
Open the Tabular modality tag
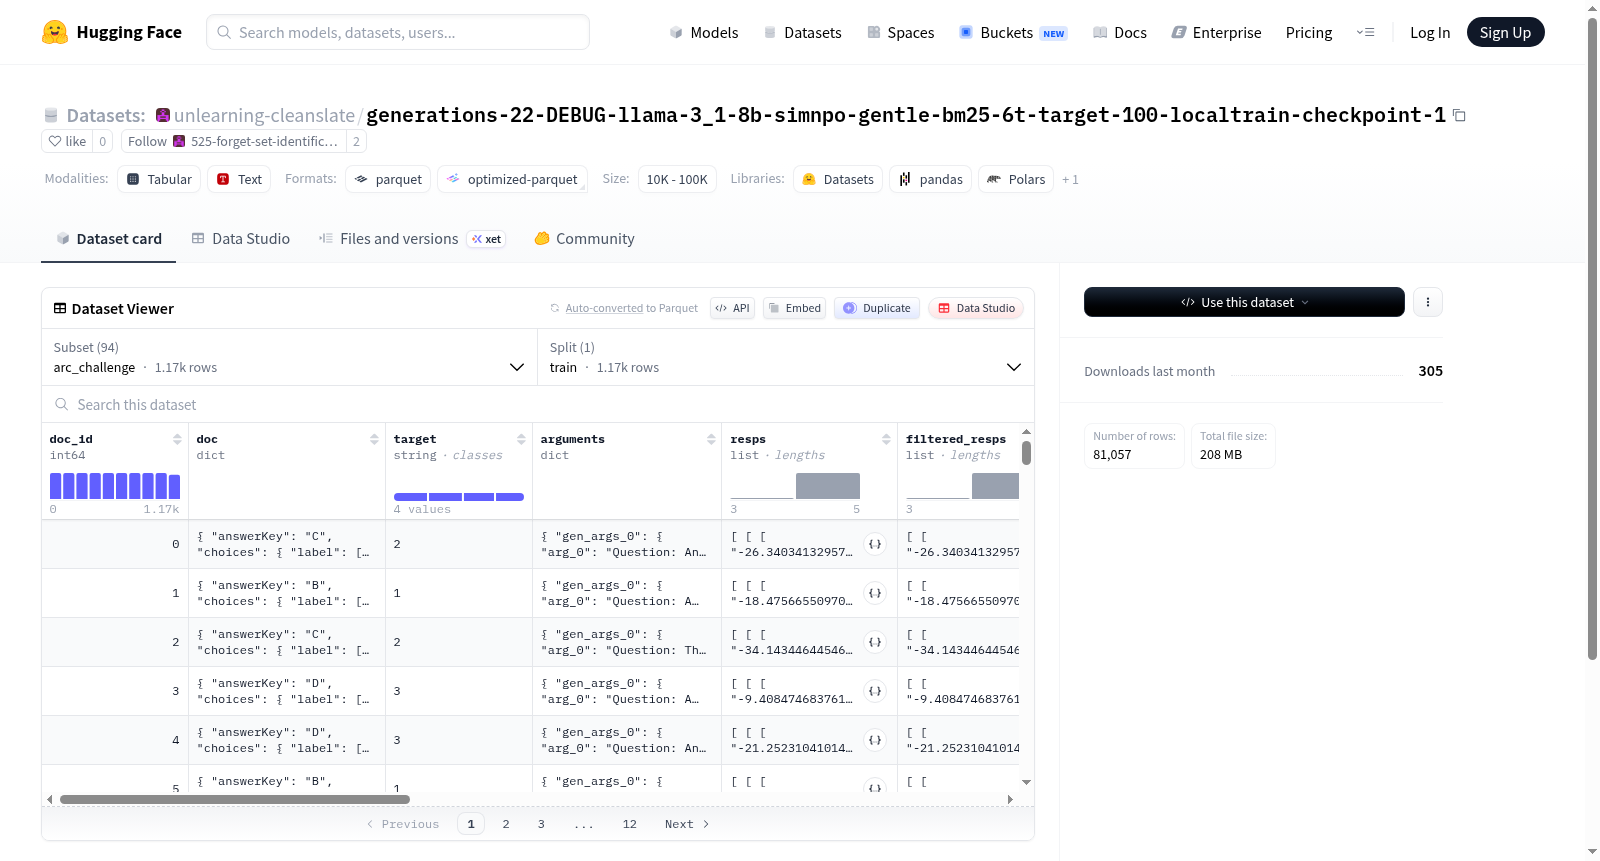159,179
